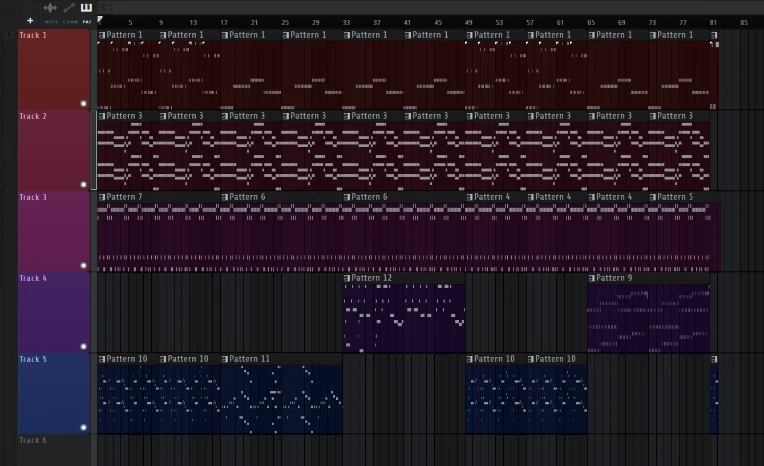Click the Track 6 label
The width and height of the screenshot is (764, 466).
coord(33,440)
